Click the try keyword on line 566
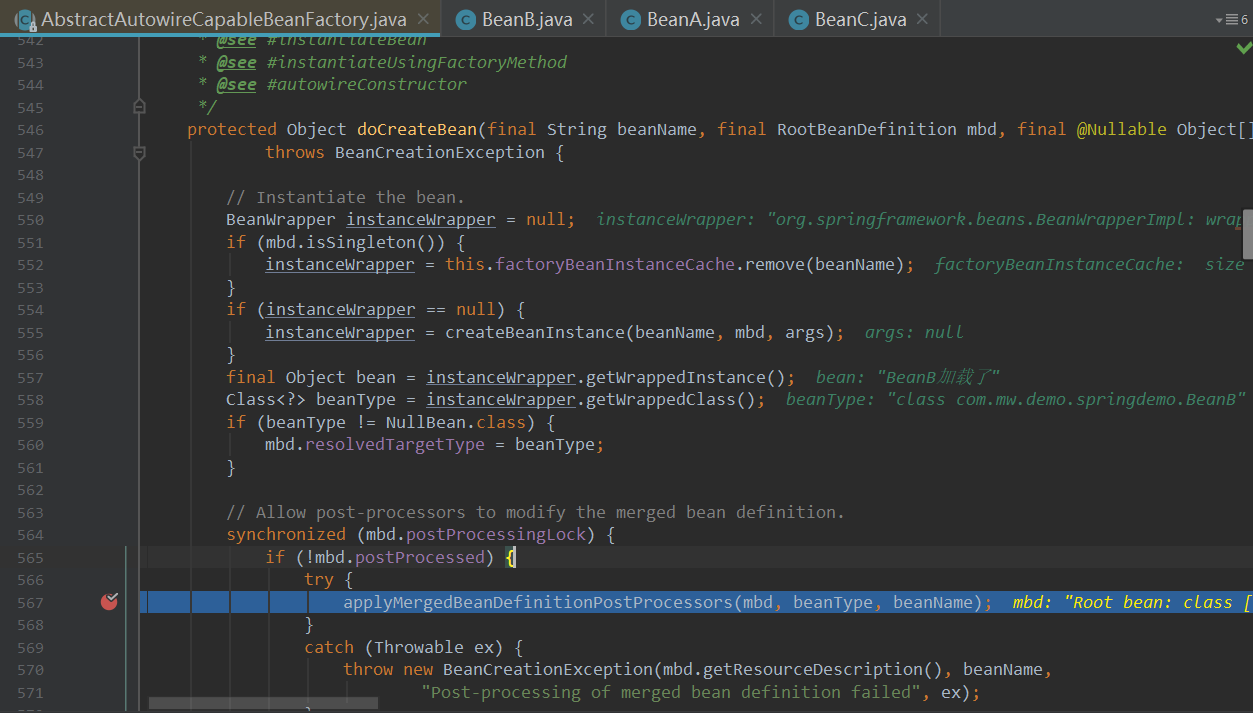The height and width of the screenshot is (713, 1253). click(x=319, y=579)
